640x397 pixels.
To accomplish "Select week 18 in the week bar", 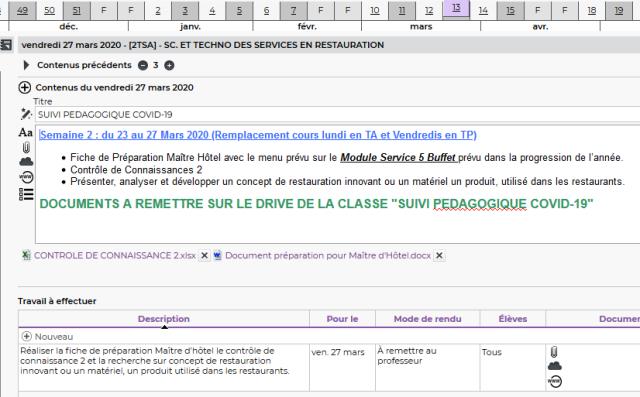I will coord(592,10).
